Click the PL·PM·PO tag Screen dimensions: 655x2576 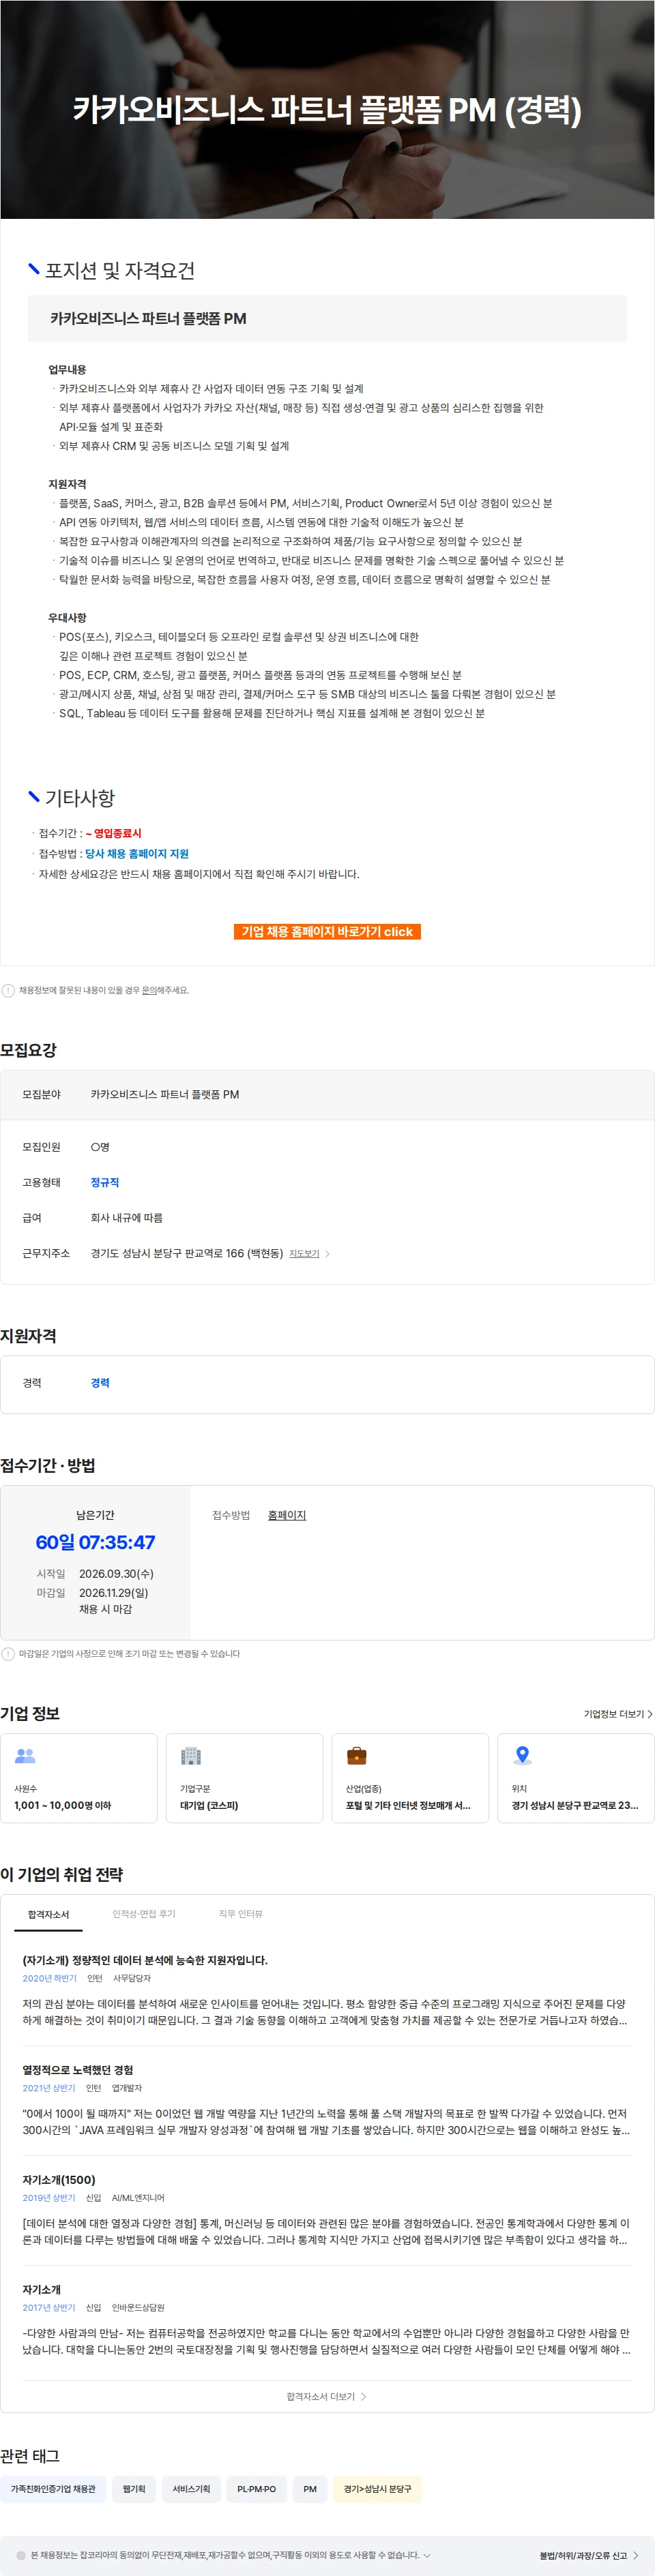coord(257,2489)
